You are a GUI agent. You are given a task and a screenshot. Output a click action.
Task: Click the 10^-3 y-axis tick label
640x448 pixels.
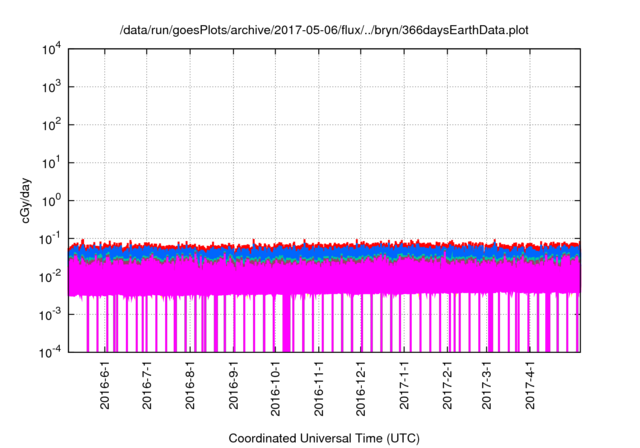(50, 315)
